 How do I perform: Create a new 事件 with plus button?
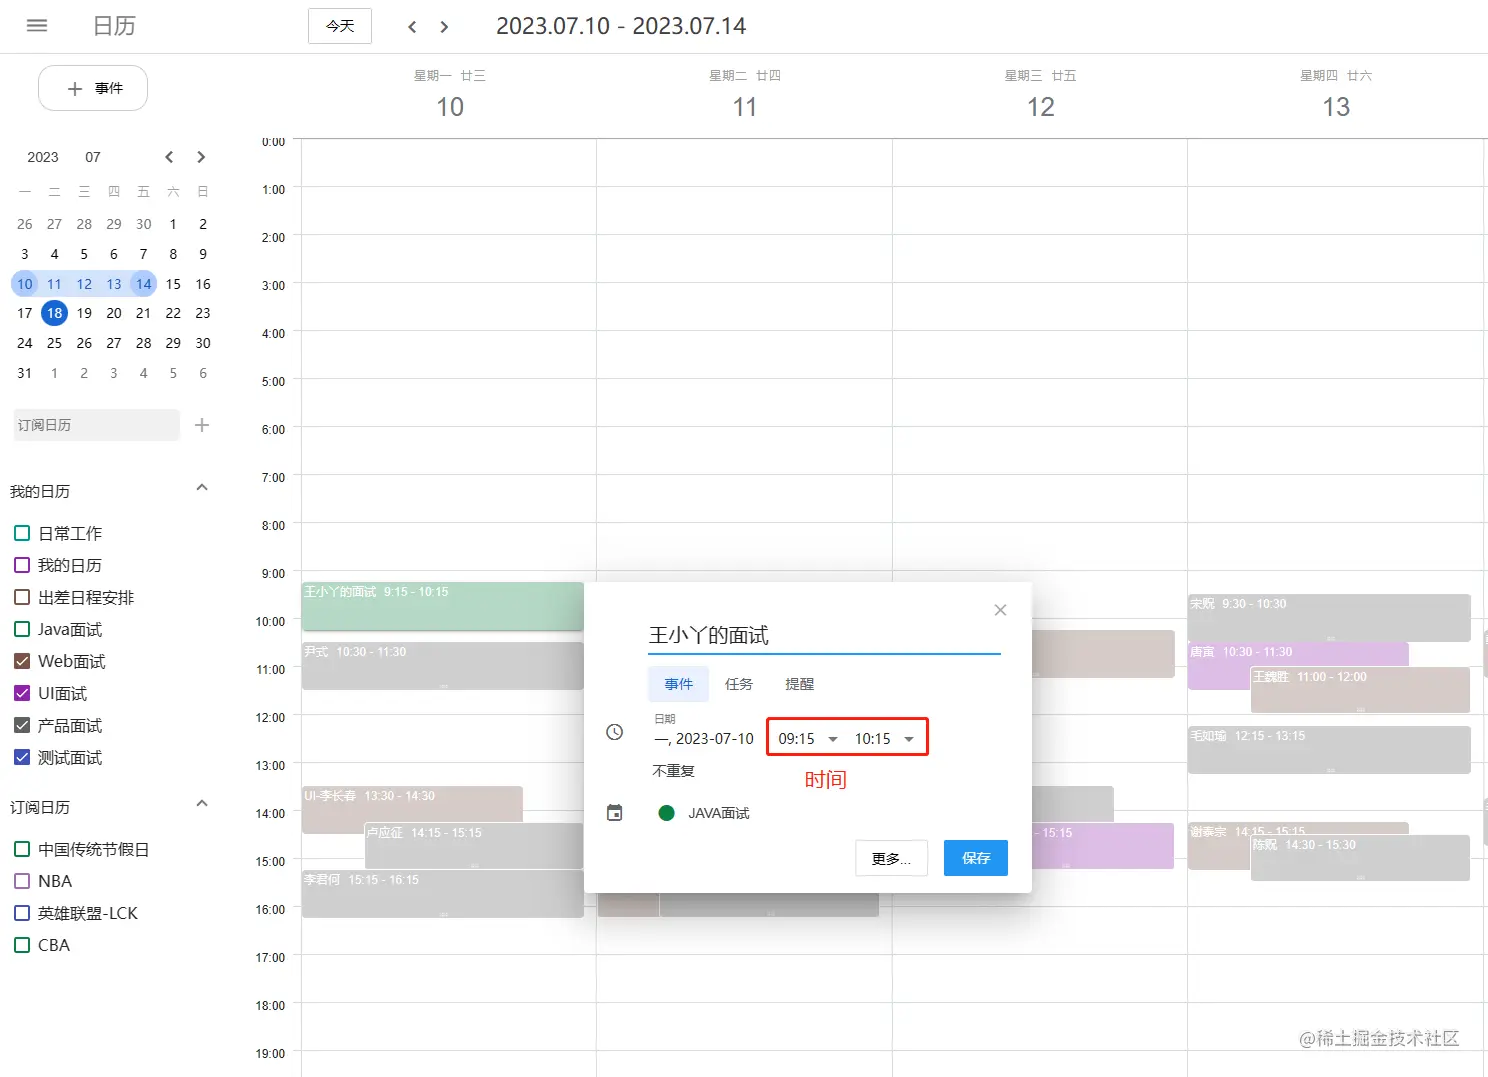(93, 88)
